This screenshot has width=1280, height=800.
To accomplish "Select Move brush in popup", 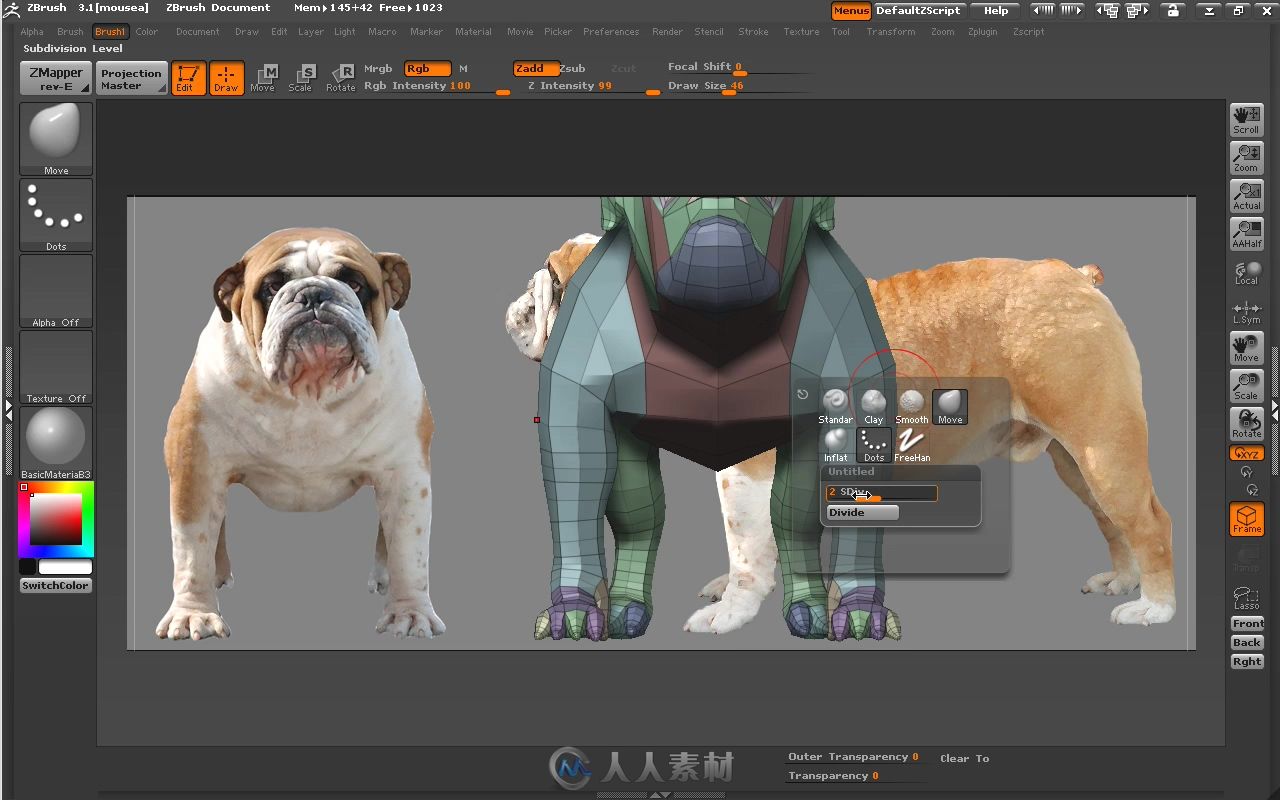I will tap(950, 407).
